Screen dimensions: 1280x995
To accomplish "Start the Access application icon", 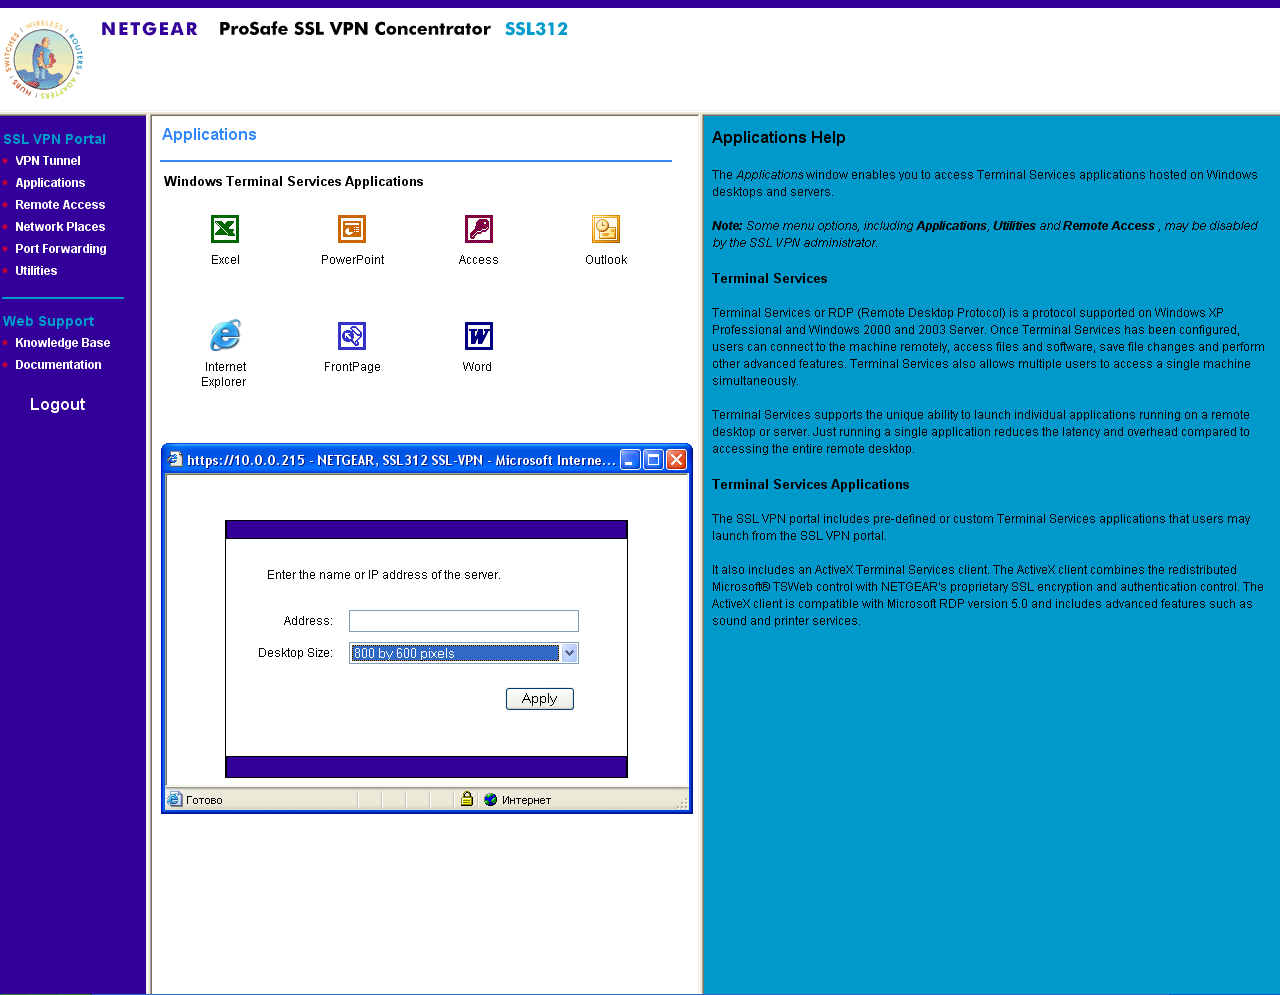I will coord(479,229).
